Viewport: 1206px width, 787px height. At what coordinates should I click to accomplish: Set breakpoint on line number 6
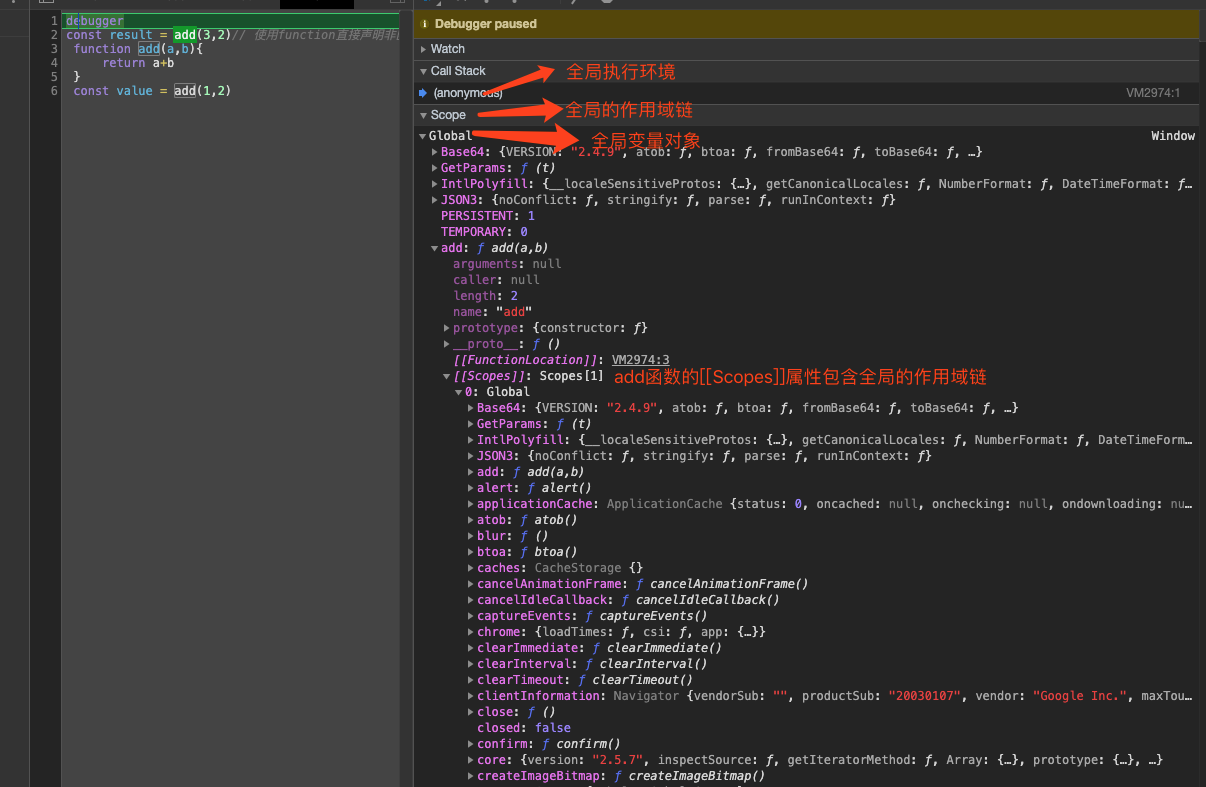[55, 91]
